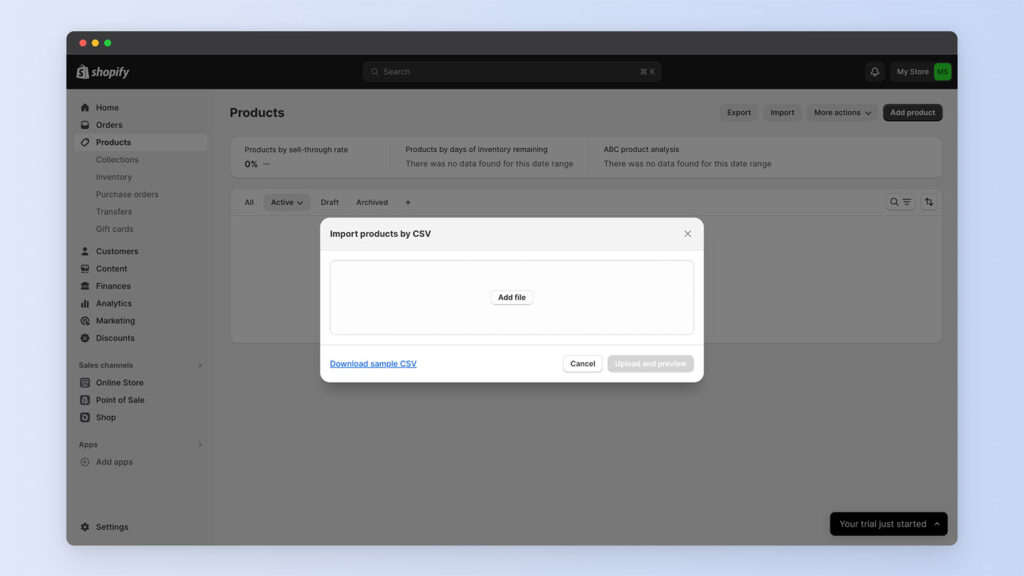Click the Settings gear icon
The image size is (1024, 576).
(x=85, y=527)
